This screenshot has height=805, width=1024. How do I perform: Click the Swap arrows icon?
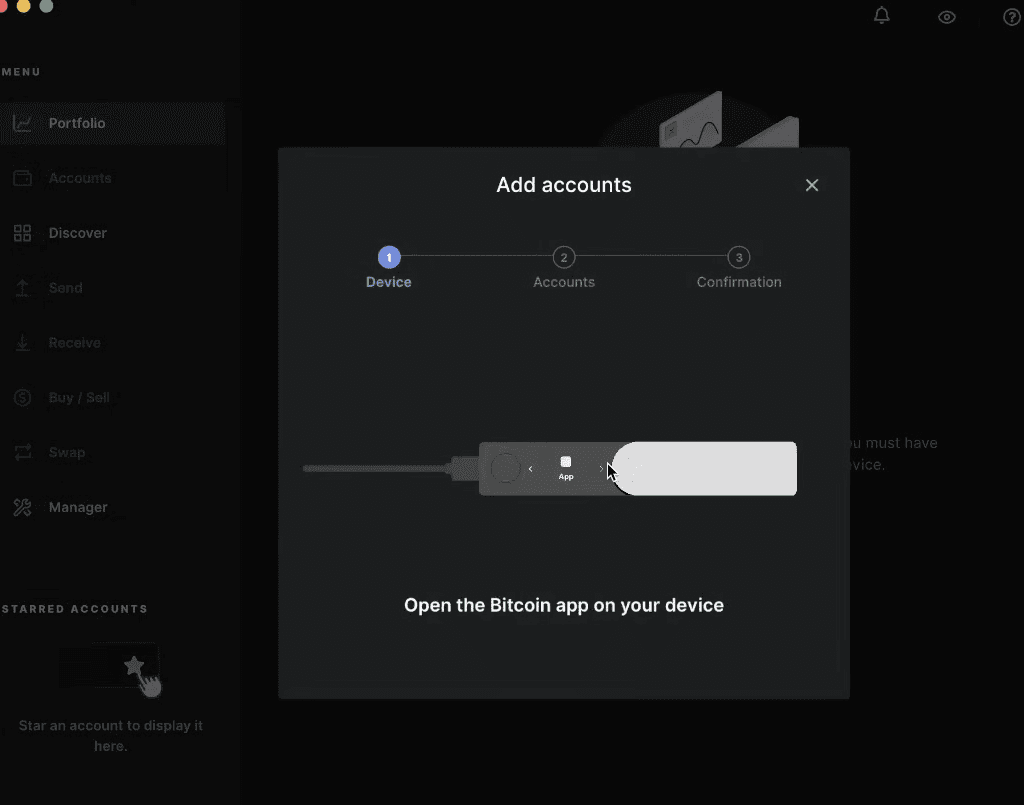22,452
